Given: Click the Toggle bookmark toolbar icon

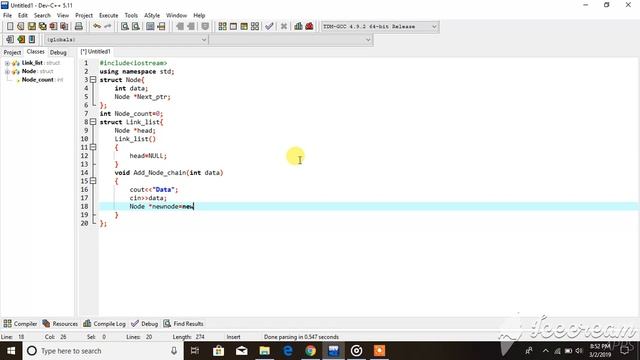Looking at the screenshot, I should 205,27.
